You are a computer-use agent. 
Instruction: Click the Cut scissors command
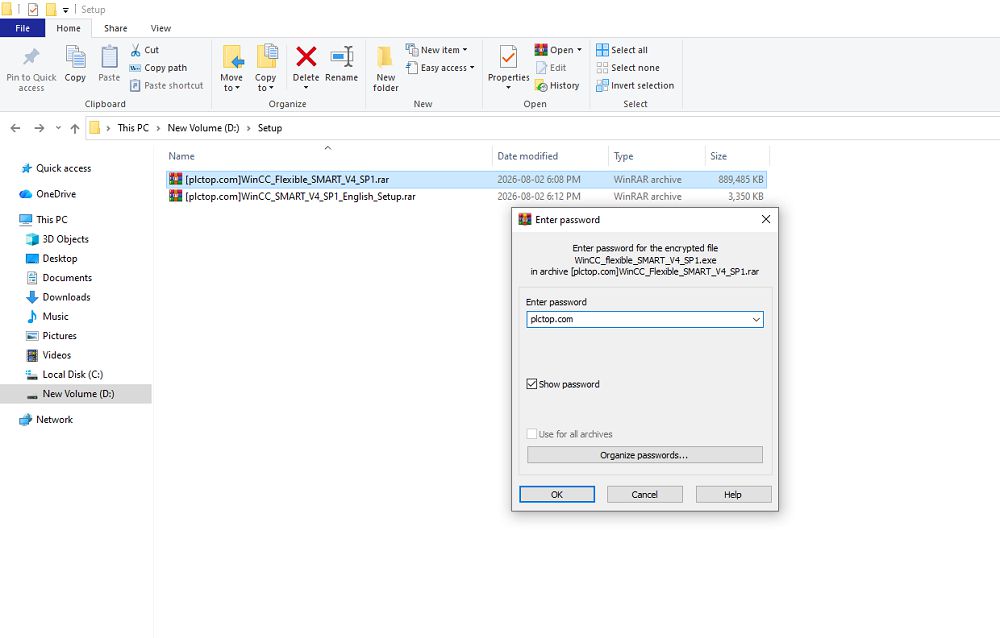point(144,50)
